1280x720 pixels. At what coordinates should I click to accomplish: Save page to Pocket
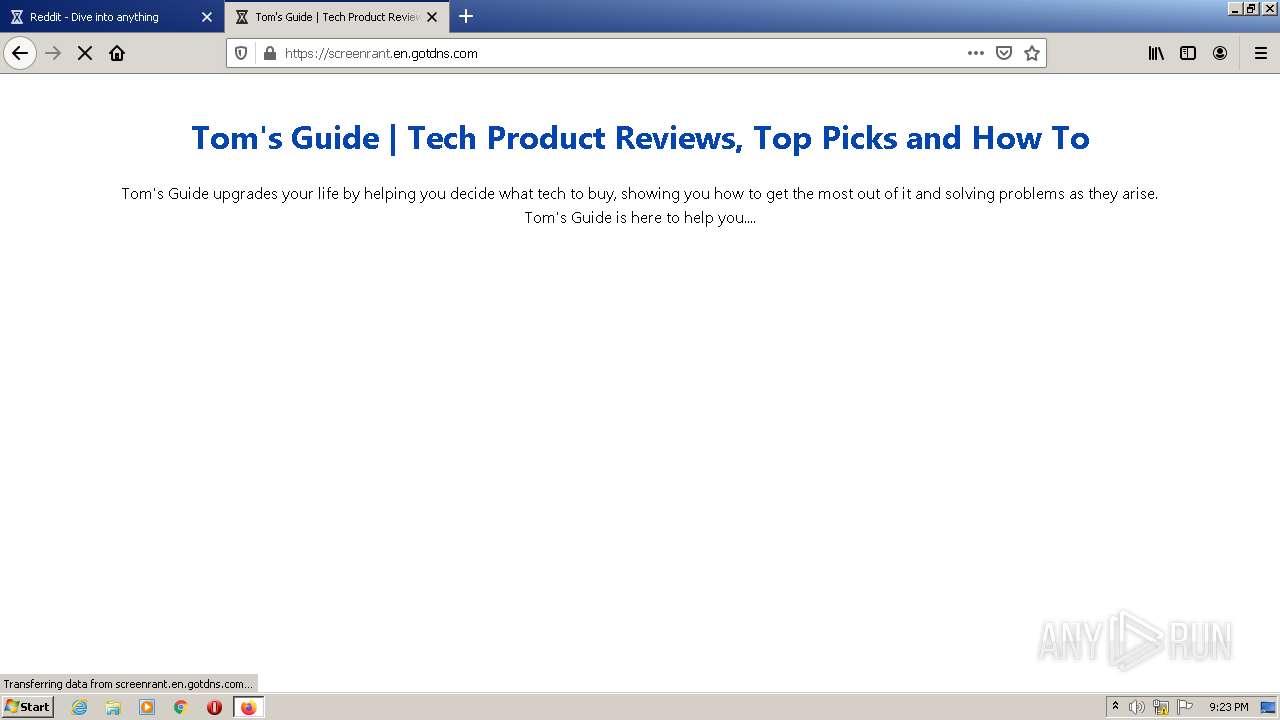coord(1004,53)
